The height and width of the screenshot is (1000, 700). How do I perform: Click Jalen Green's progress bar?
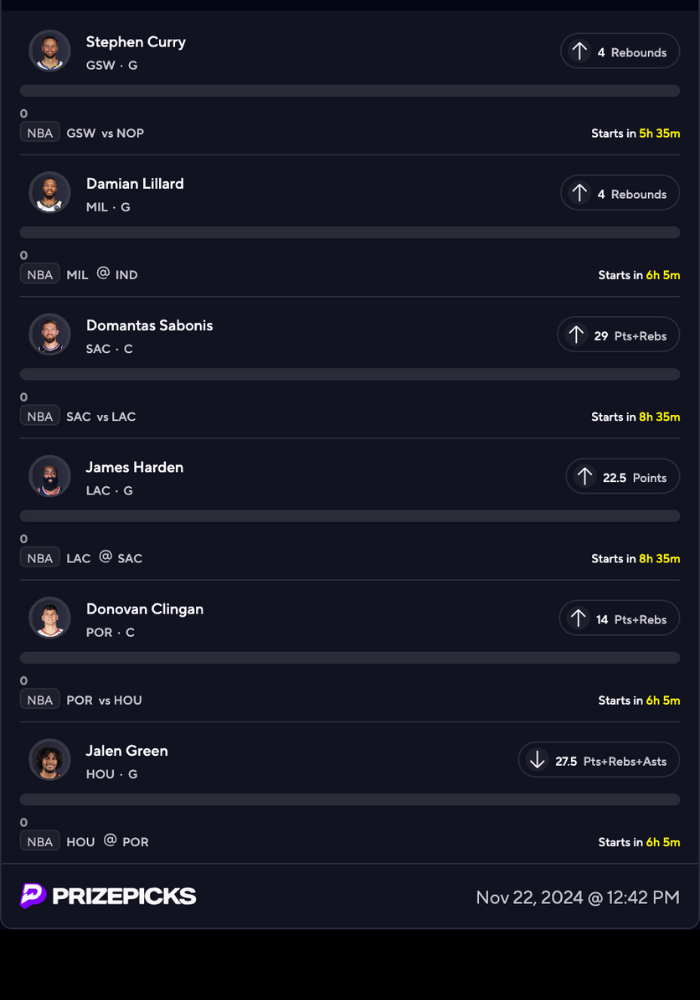pos(350,800)
